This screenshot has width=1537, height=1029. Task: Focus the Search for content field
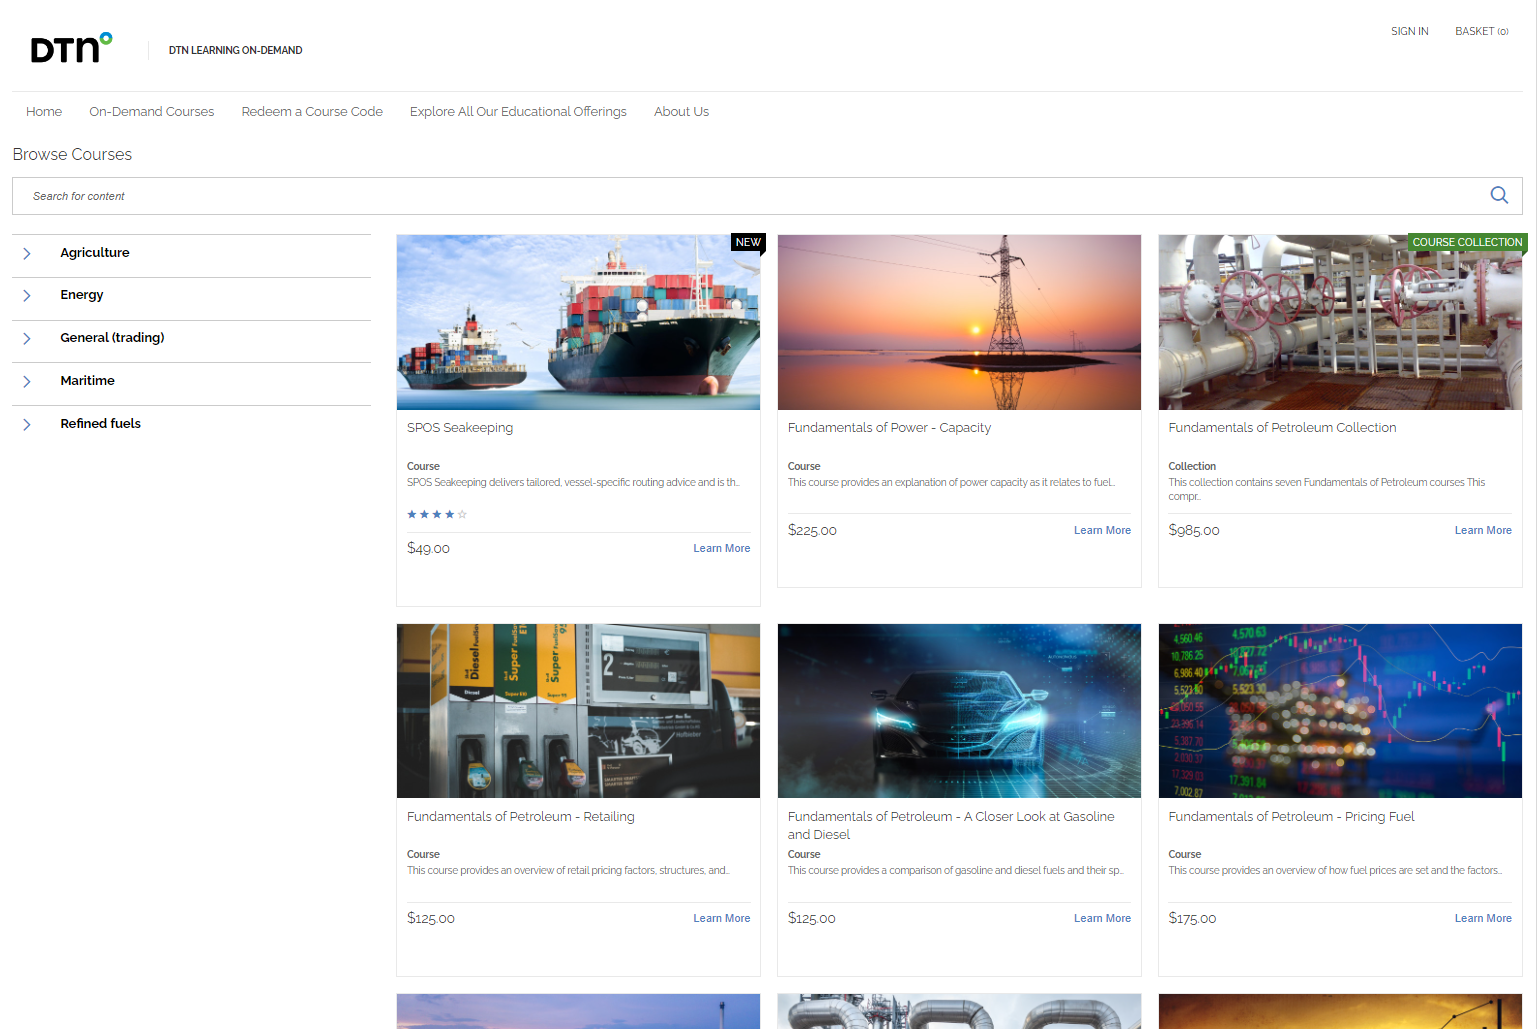[767, 196]
